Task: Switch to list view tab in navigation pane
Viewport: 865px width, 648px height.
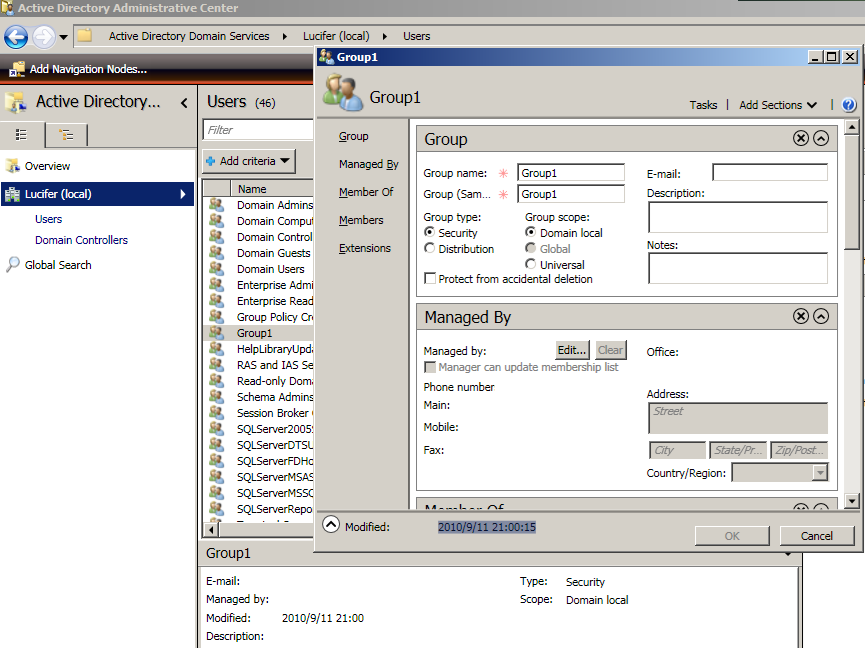Action: pyautogui.click(x=22, y=135)
